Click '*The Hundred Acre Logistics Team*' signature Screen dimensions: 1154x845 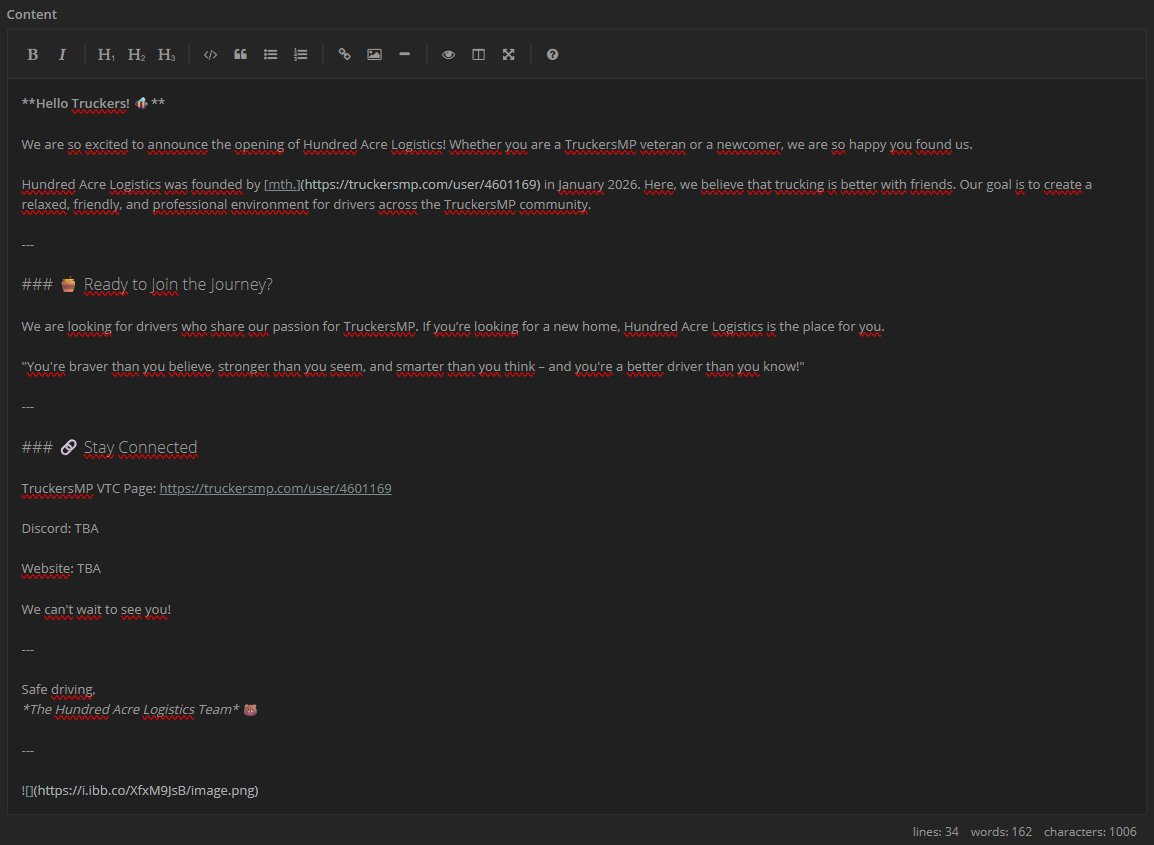(x=131, y=710)
